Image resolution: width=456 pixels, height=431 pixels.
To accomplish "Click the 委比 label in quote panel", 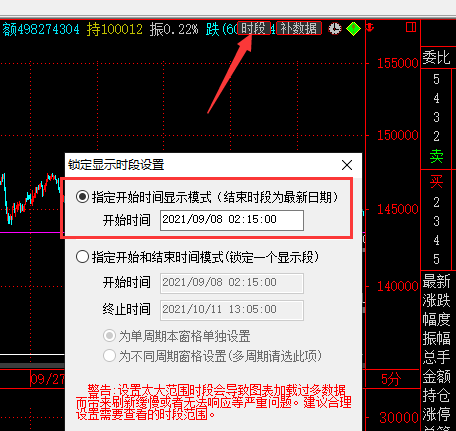I will coord(436,57).
